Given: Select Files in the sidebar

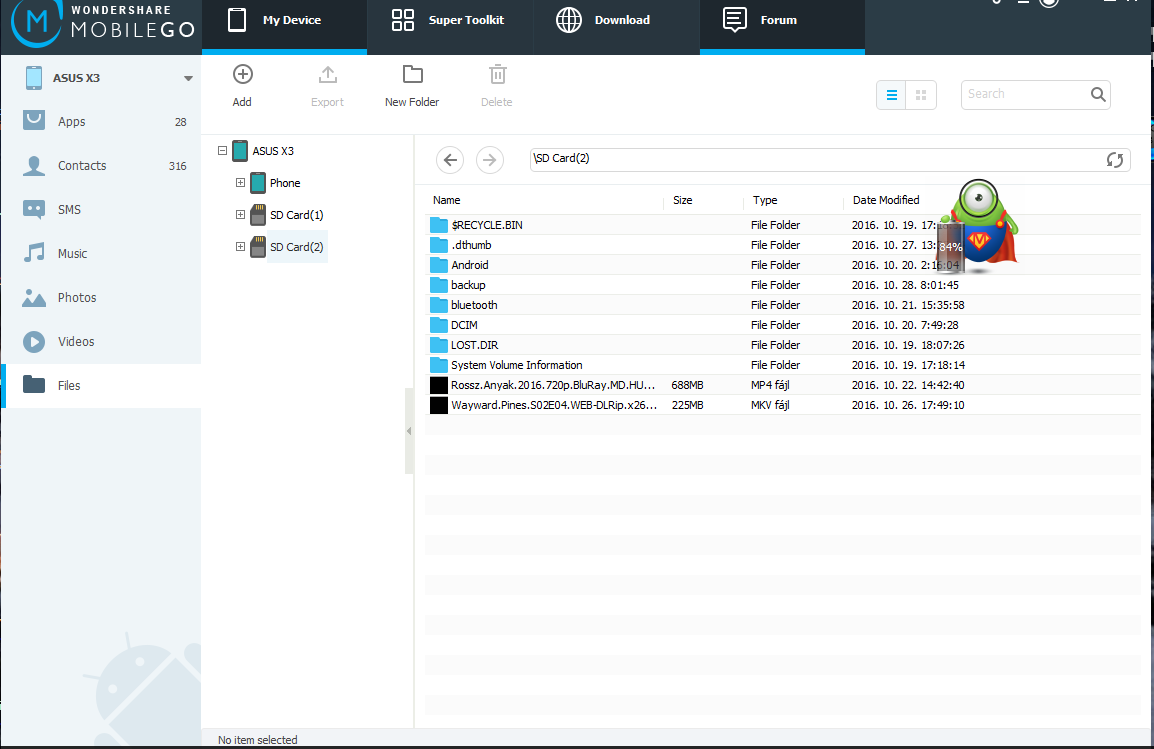Looking at the screenshot, I should pos(101,386).
